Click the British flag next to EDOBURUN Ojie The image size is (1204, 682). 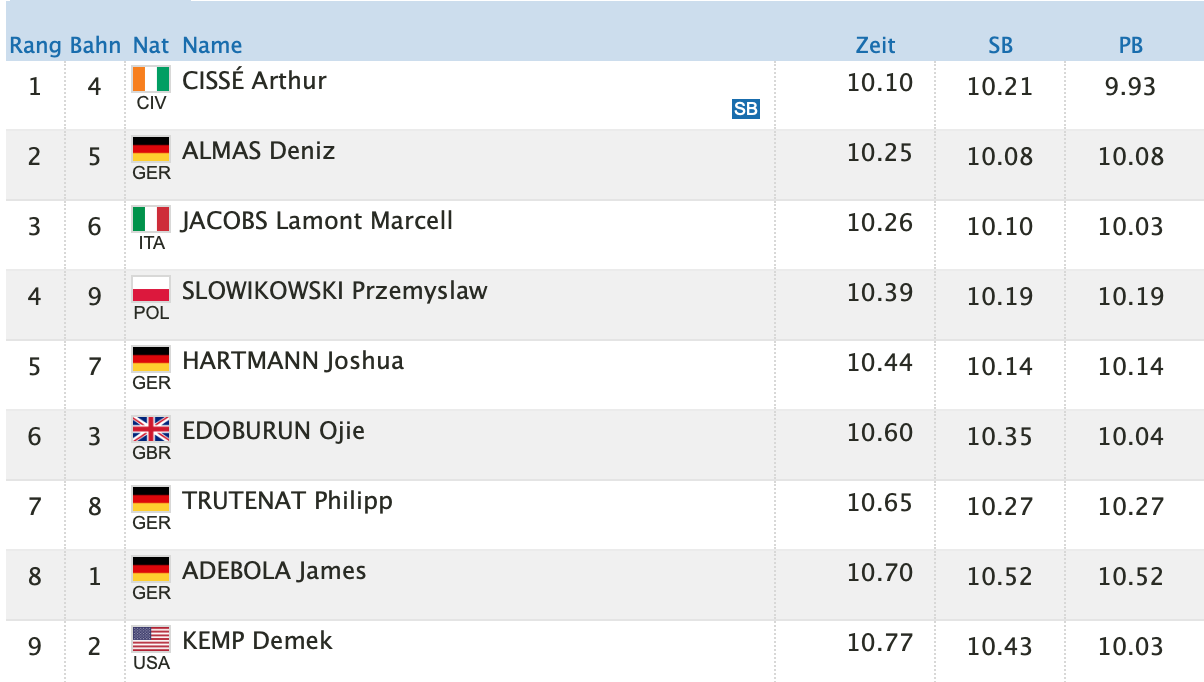[151, 429]
